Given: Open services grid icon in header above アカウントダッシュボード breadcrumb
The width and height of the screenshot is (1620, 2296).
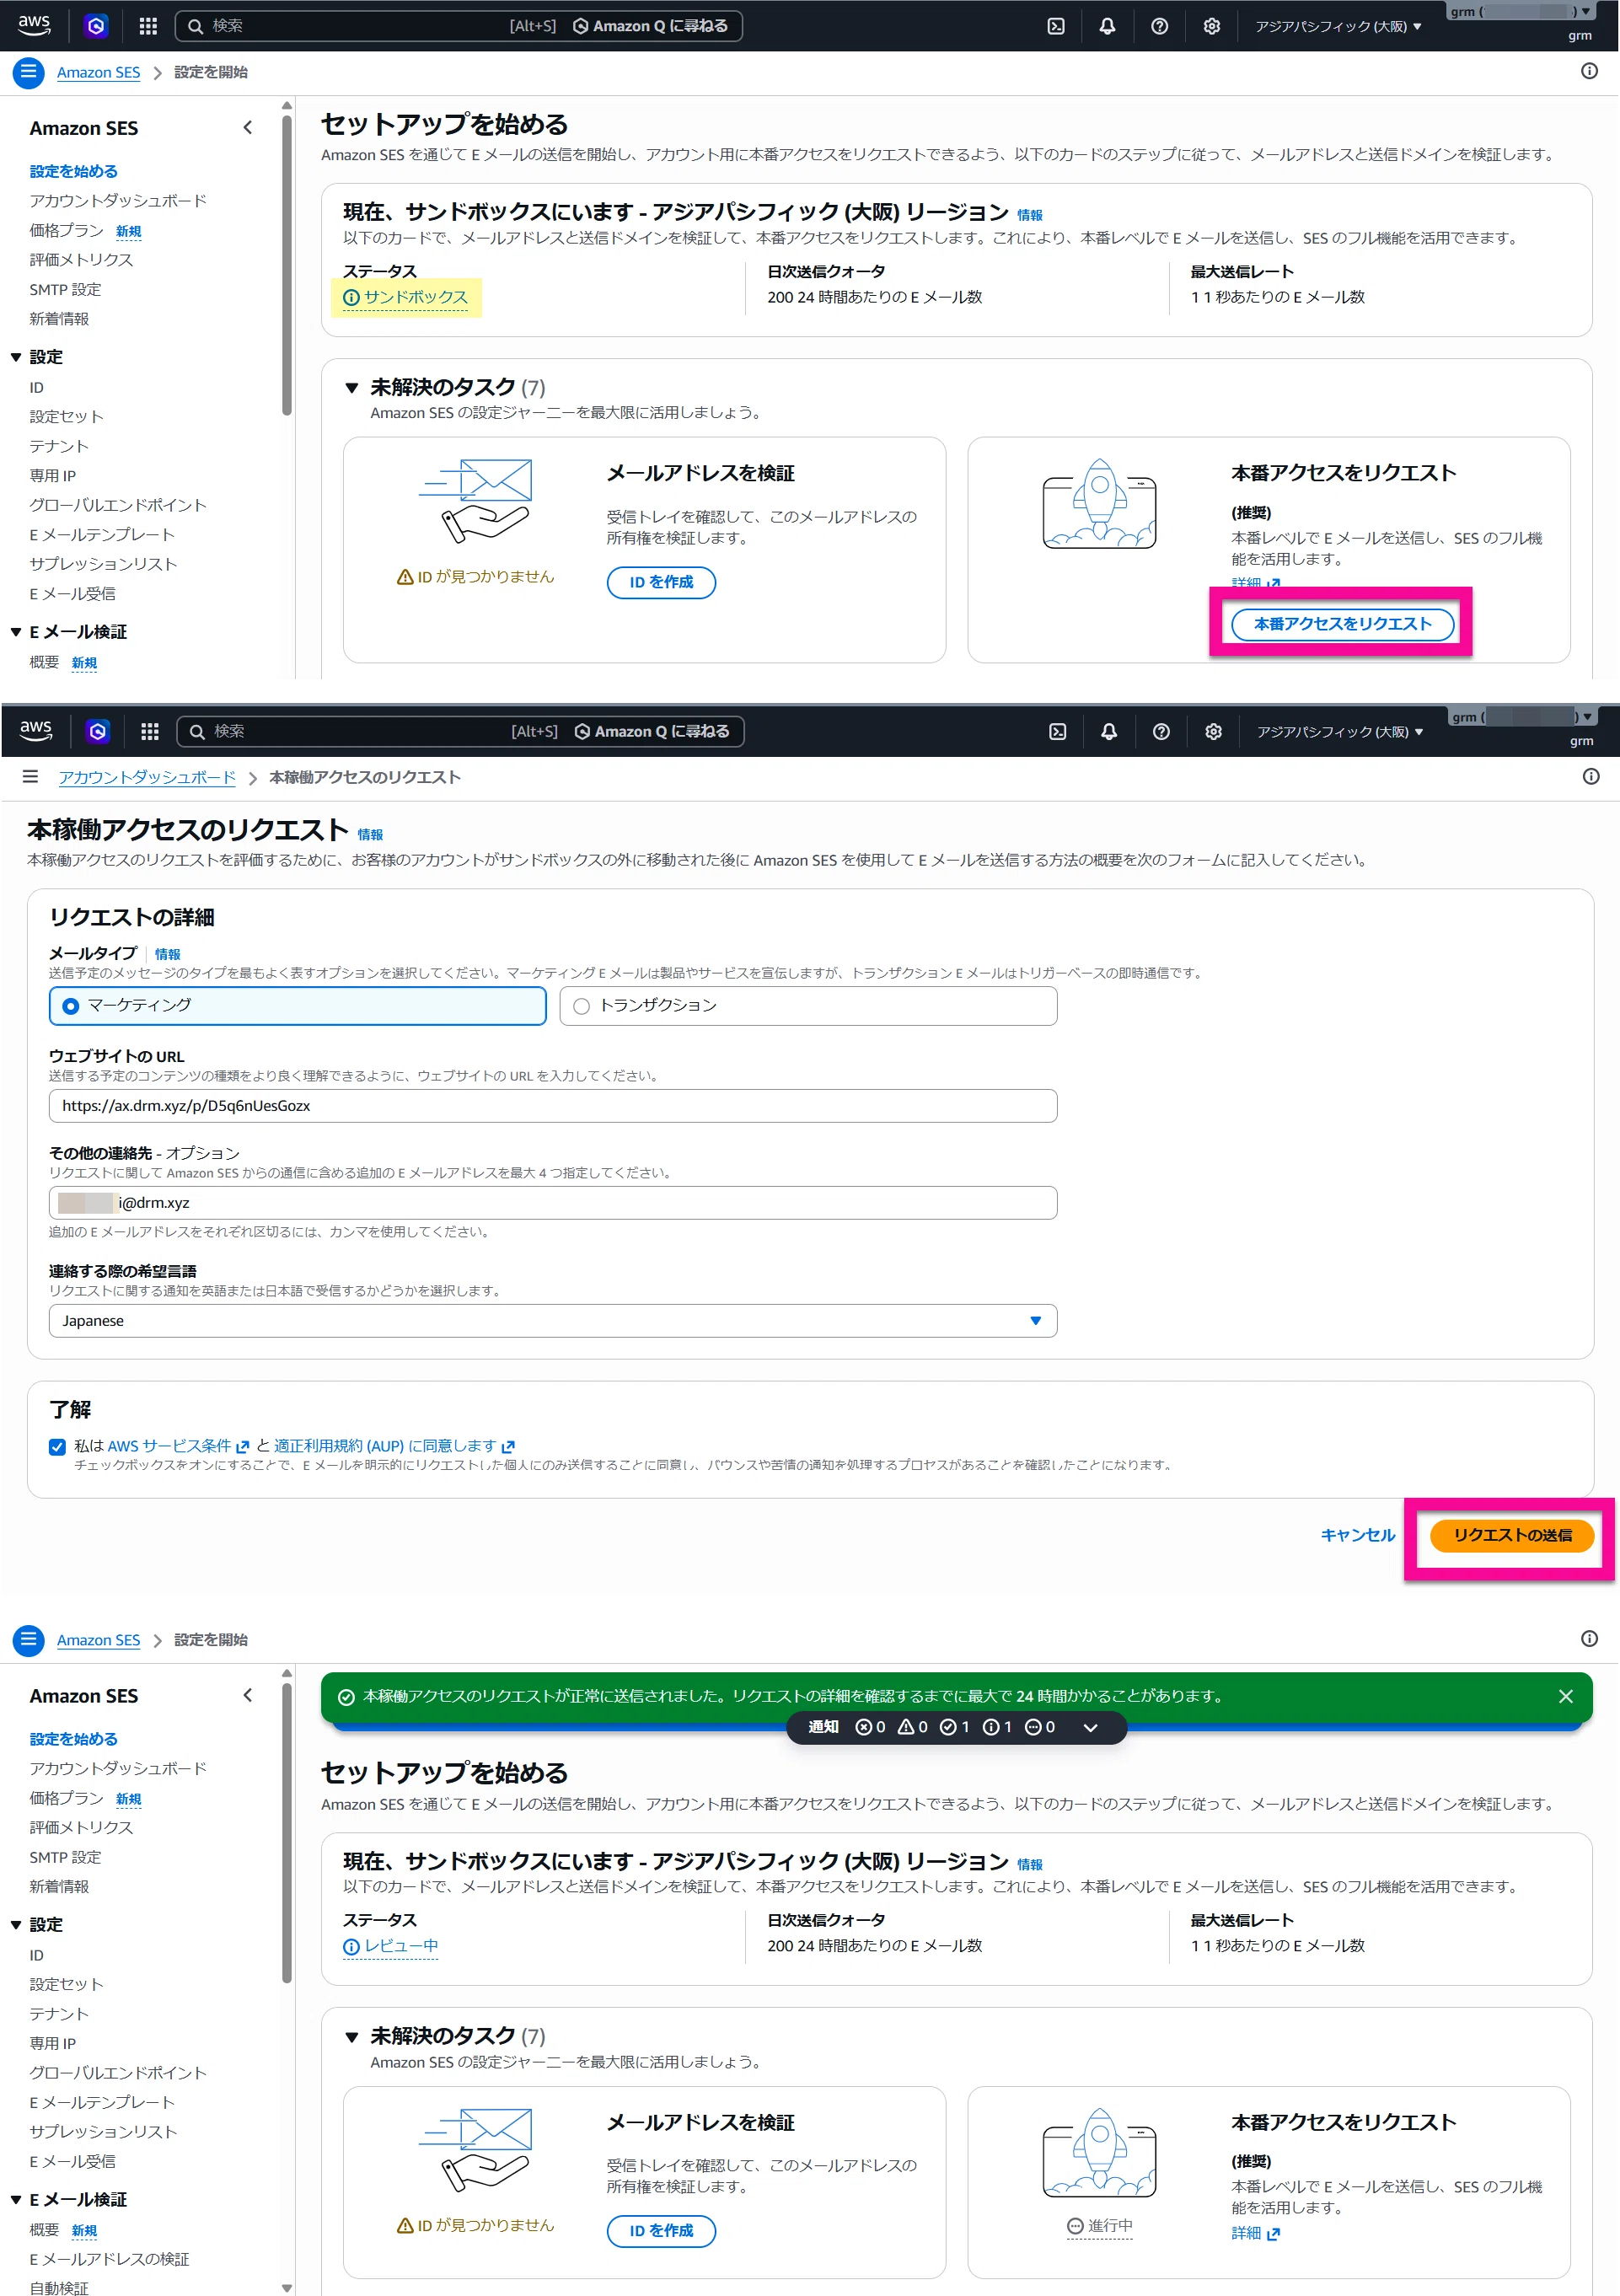Looking at the screenshot, I should (x=150, y=732).
